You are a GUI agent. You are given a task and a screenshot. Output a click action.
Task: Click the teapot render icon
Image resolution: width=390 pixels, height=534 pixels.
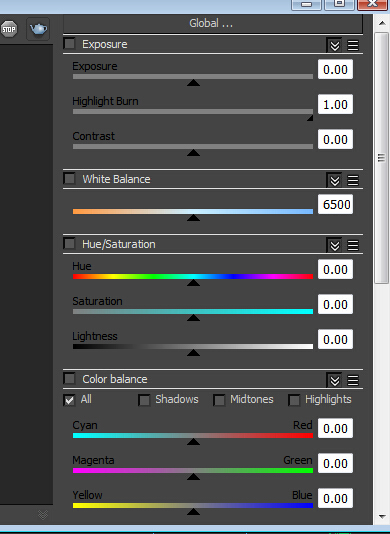click(x=38, y=29)
